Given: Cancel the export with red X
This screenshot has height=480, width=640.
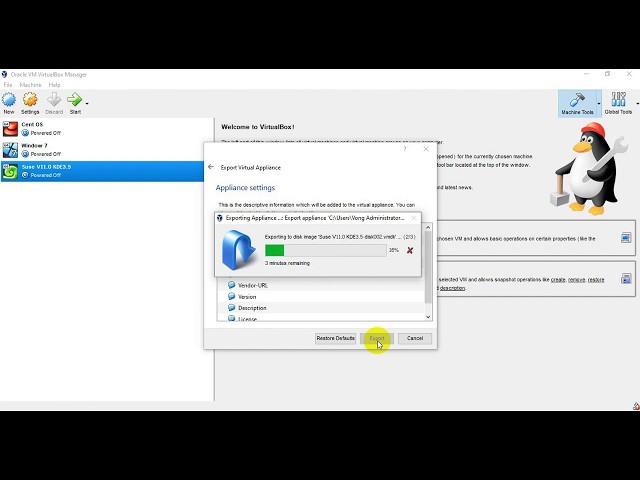Looking at the screenshot, I should pos(410,250).
